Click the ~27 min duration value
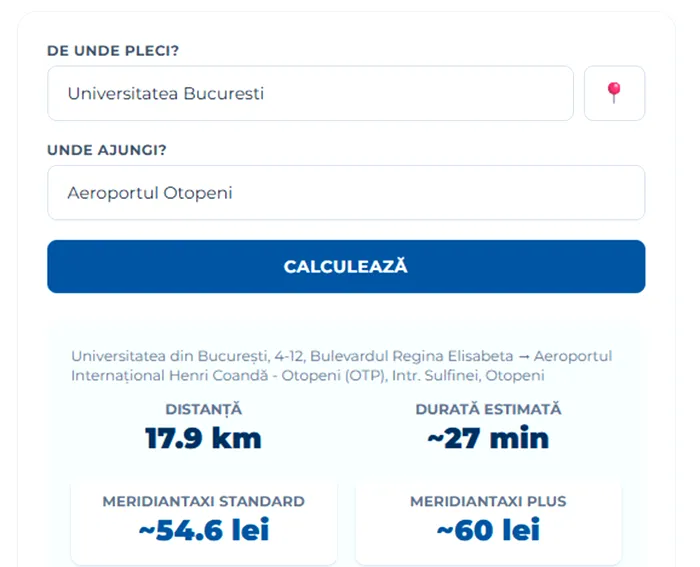700x567 pixels. (488, 438)
